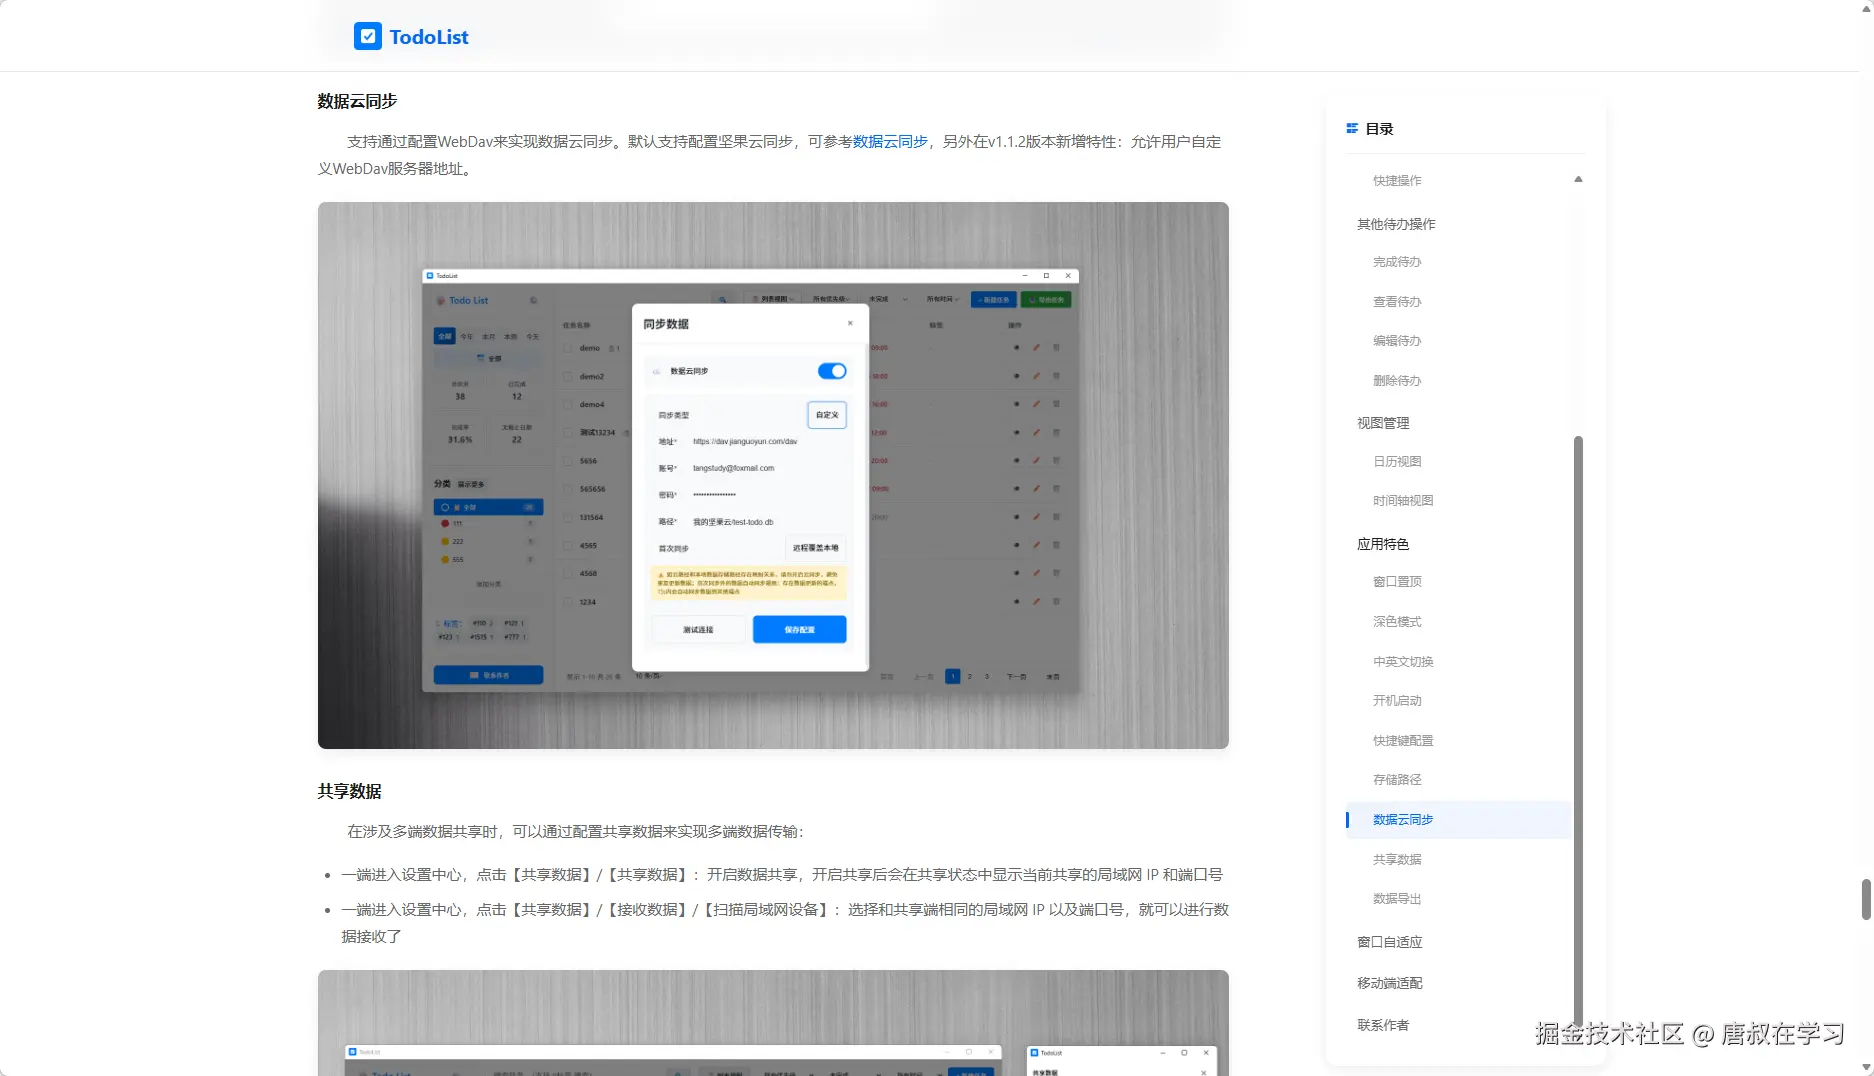Select 深色模式 in the contents

[1397, 622]
